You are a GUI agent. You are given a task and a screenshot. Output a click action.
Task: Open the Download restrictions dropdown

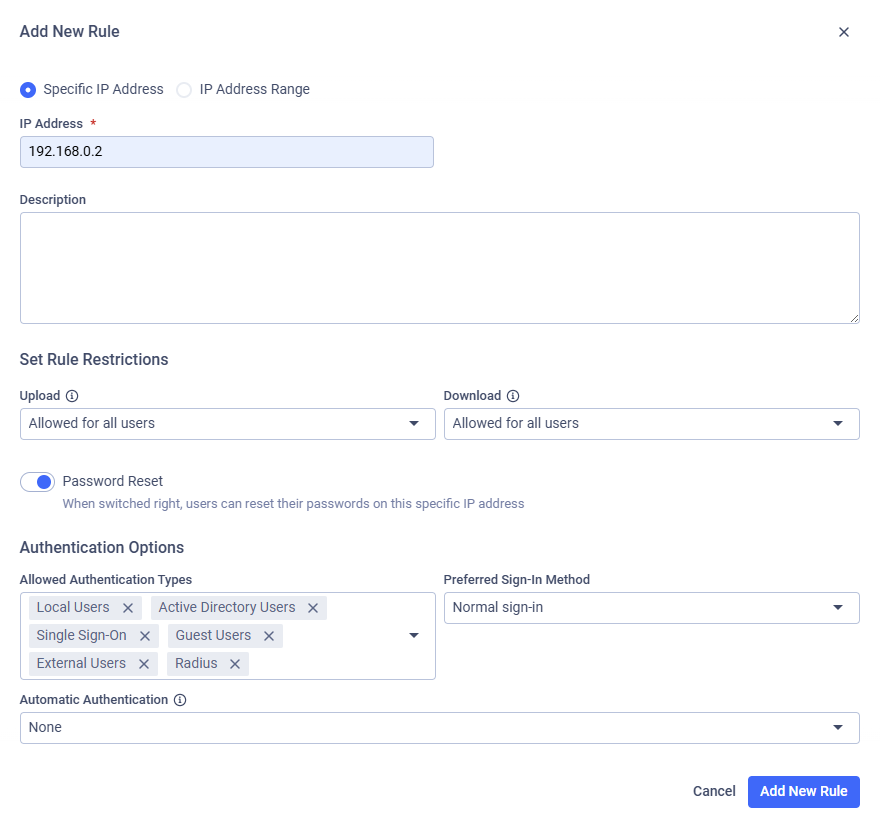pos(651,424)
